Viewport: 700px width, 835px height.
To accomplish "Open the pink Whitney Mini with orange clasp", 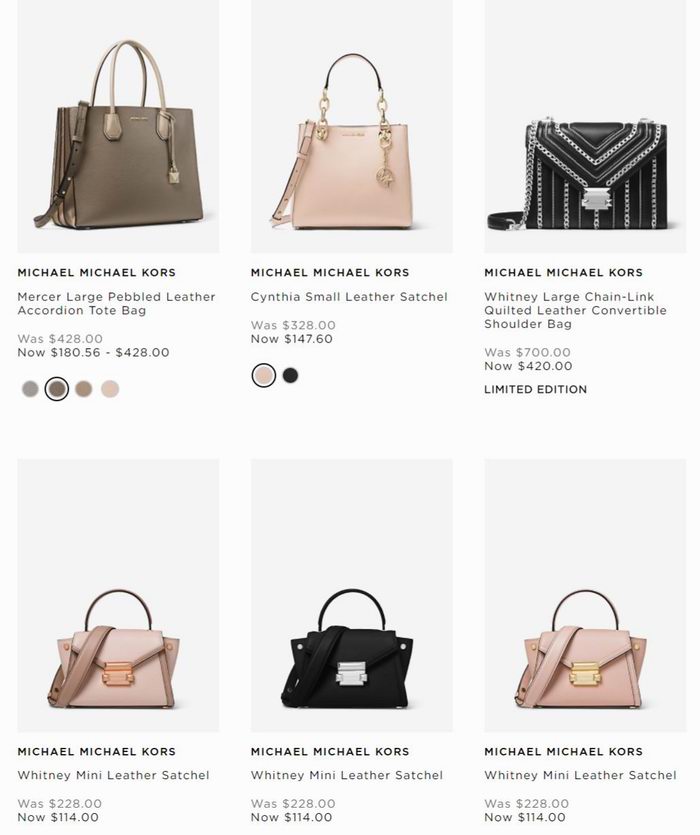I will [x=118, y=595].
